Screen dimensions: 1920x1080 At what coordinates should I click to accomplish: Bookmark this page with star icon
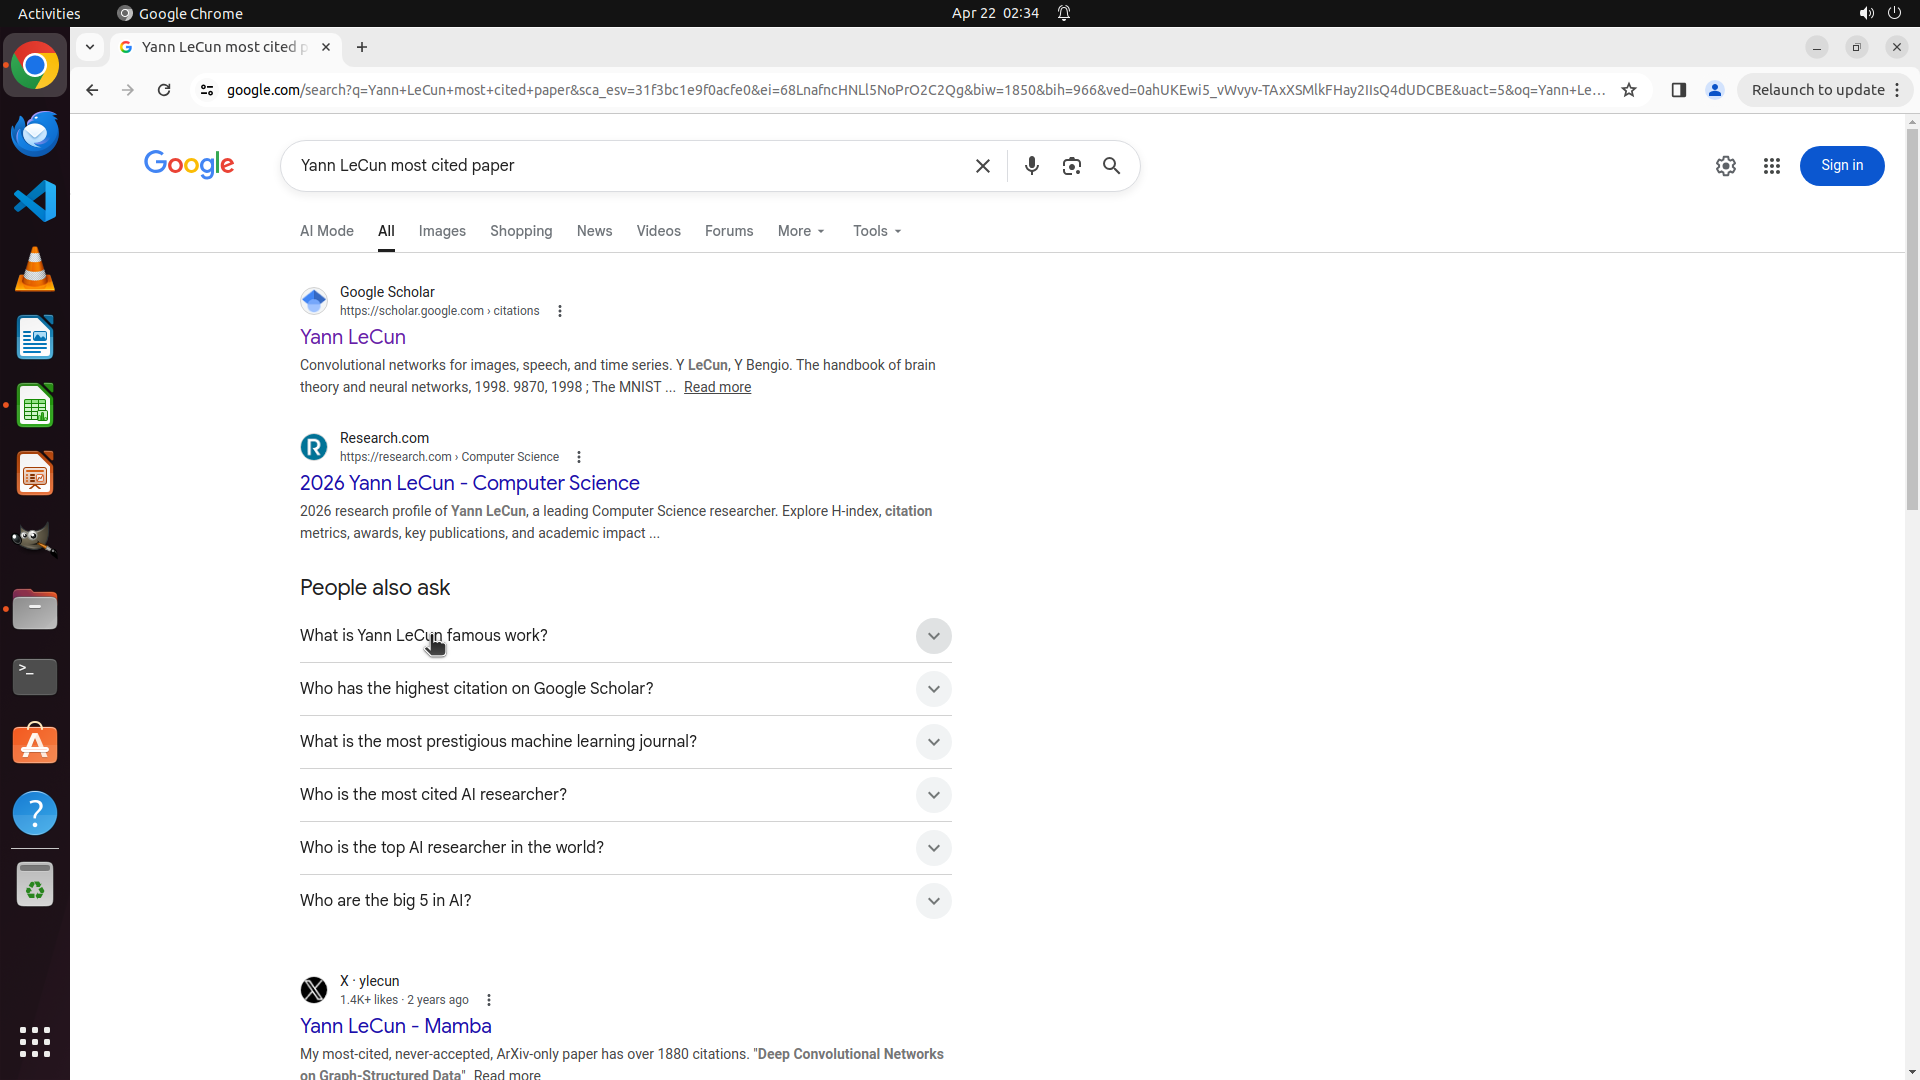pyautogui.click(x=1628, y=90)
